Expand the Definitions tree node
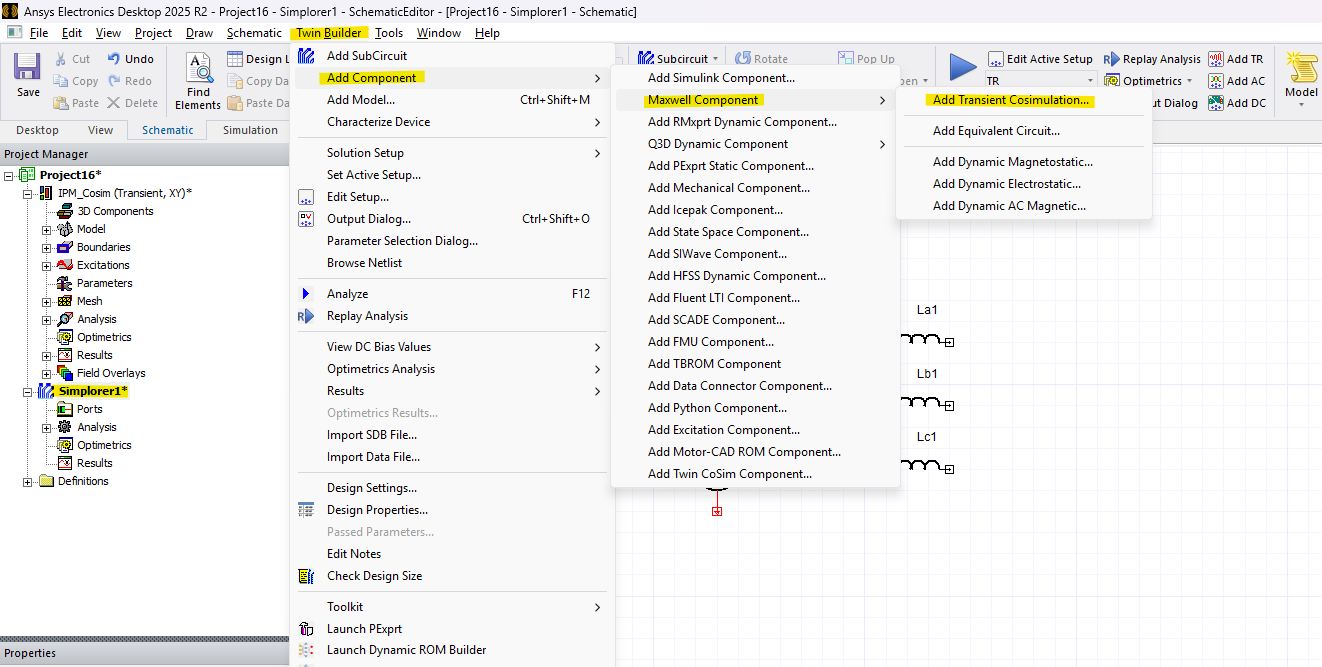Screen dimensions: 1322x667 click(x=28, y=481)
